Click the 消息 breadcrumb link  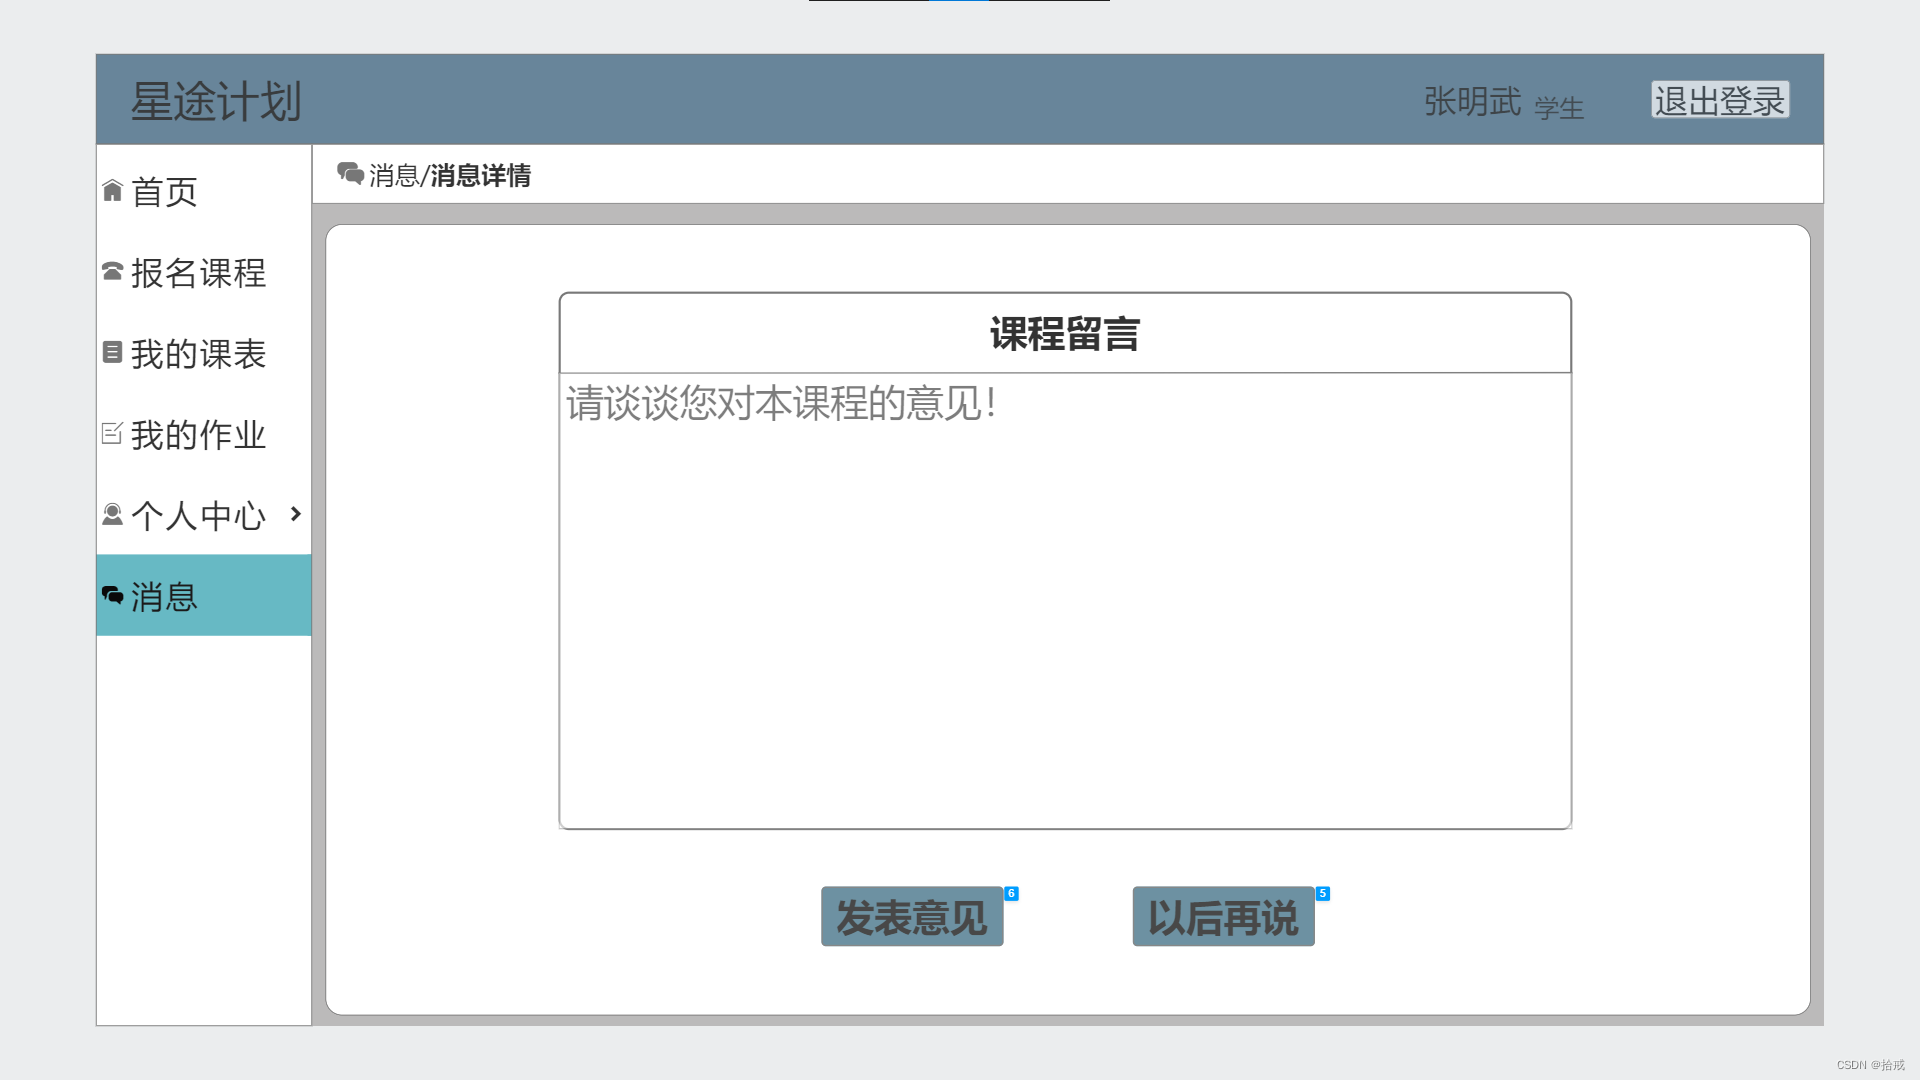pos(393,176)
